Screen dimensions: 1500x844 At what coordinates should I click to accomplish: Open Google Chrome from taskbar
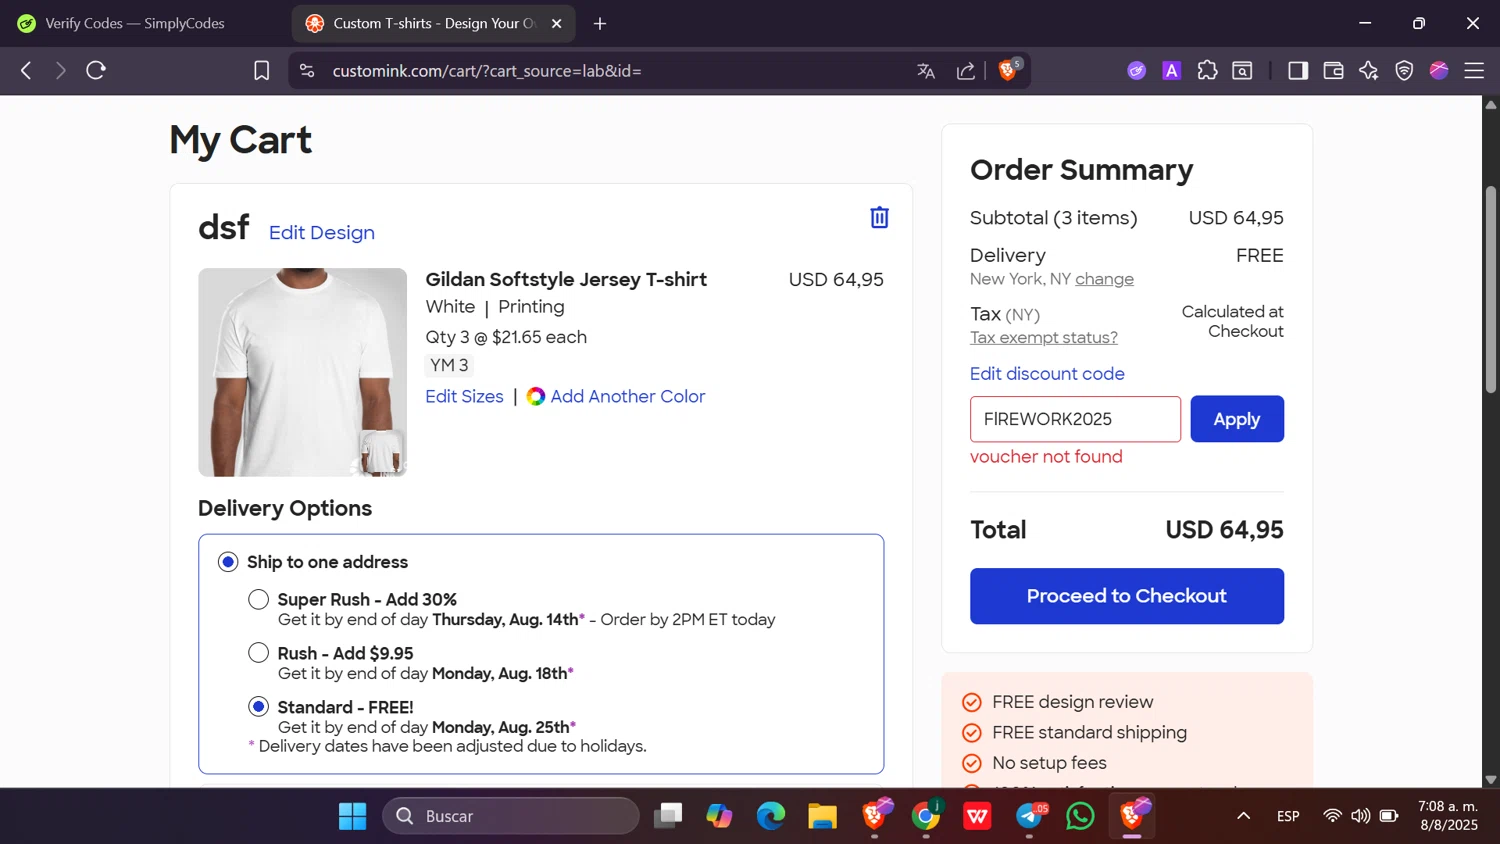coord(926,816)
